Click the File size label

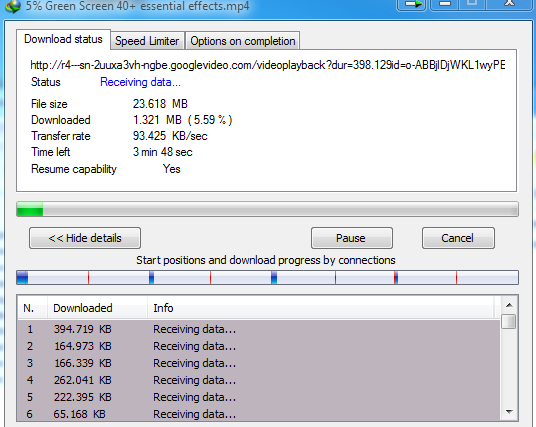click(x=49, y=104)
